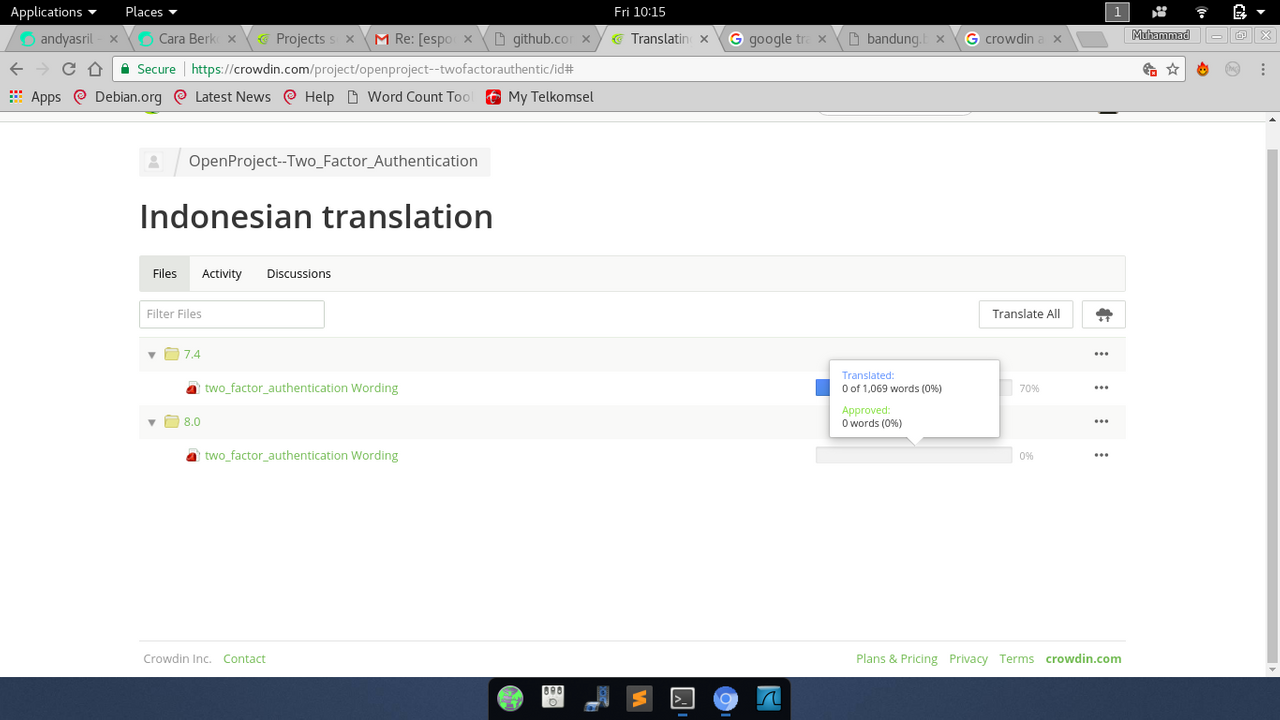Switch to the Files tab
The height and width of the screenshot is (720, 1280).
[x=165, y=274]
